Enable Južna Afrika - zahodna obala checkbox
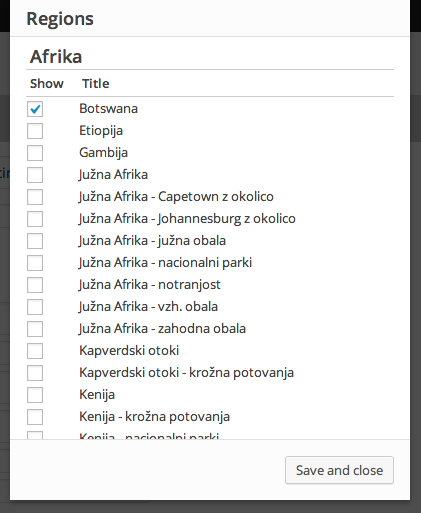This screenshot has height=513, width=421. [x=35, y=329]
